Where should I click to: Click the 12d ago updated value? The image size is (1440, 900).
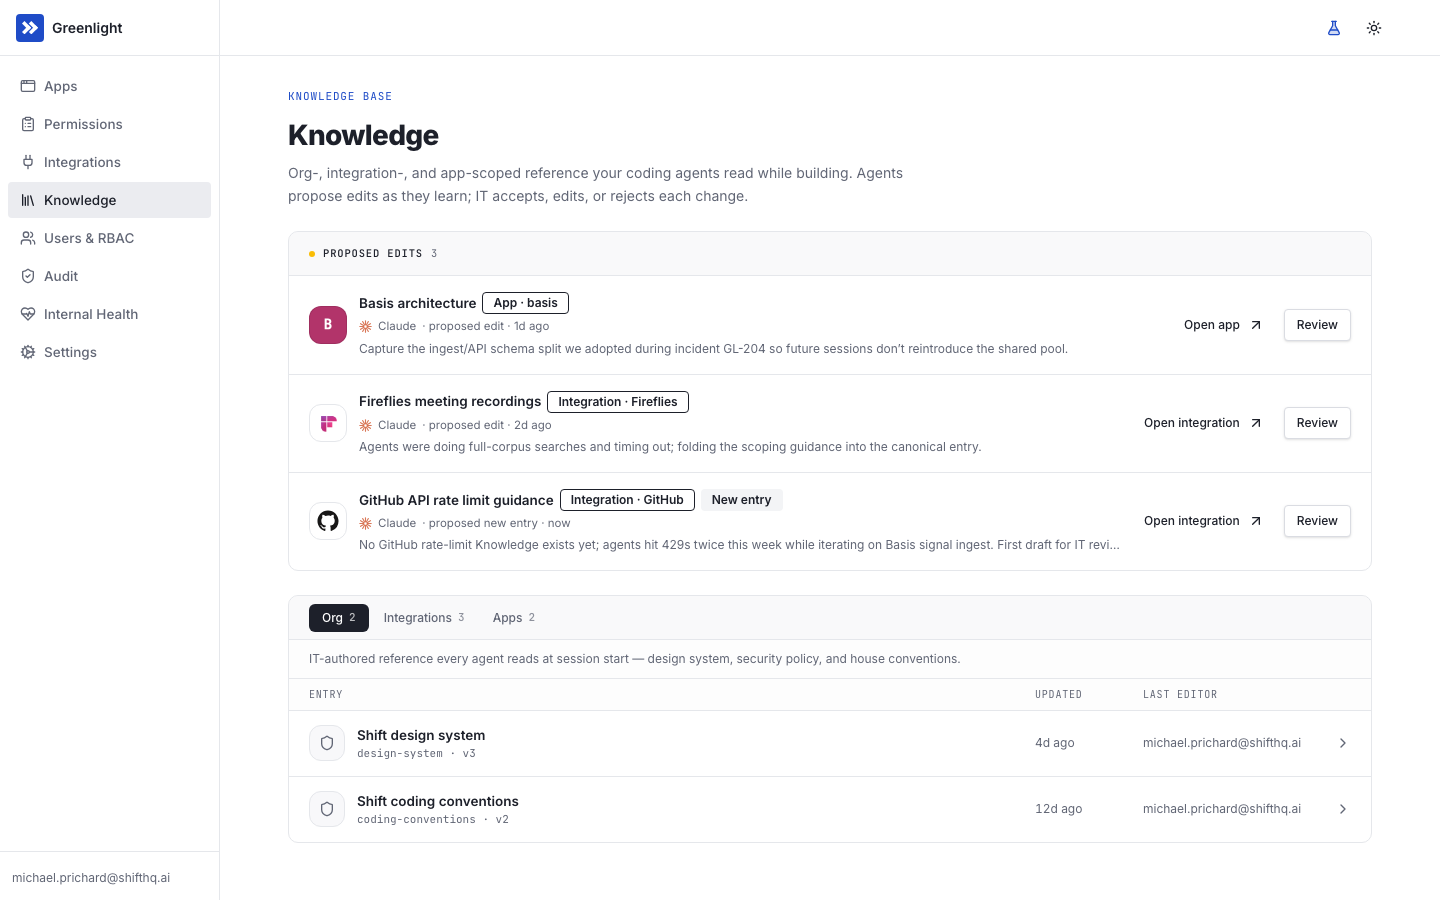click(1059, 809)
